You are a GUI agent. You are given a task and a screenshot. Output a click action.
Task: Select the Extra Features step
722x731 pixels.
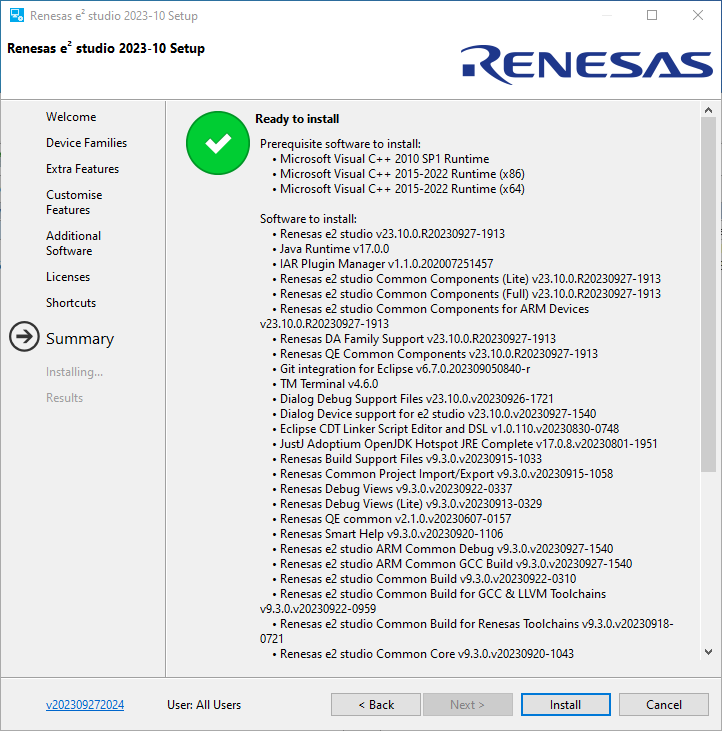click(x=82, y=169)
